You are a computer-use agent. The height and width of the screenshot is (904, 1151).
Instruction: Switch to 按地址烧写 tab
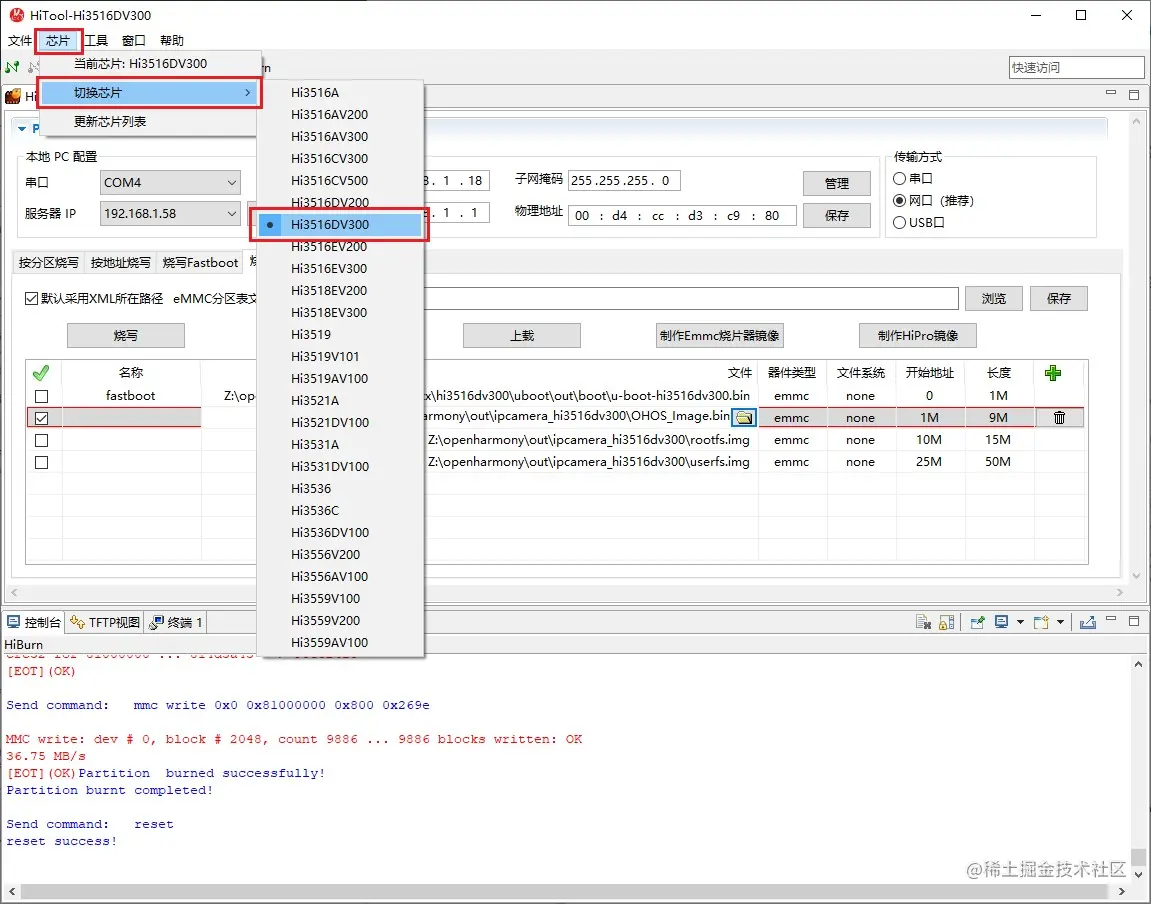120,262
